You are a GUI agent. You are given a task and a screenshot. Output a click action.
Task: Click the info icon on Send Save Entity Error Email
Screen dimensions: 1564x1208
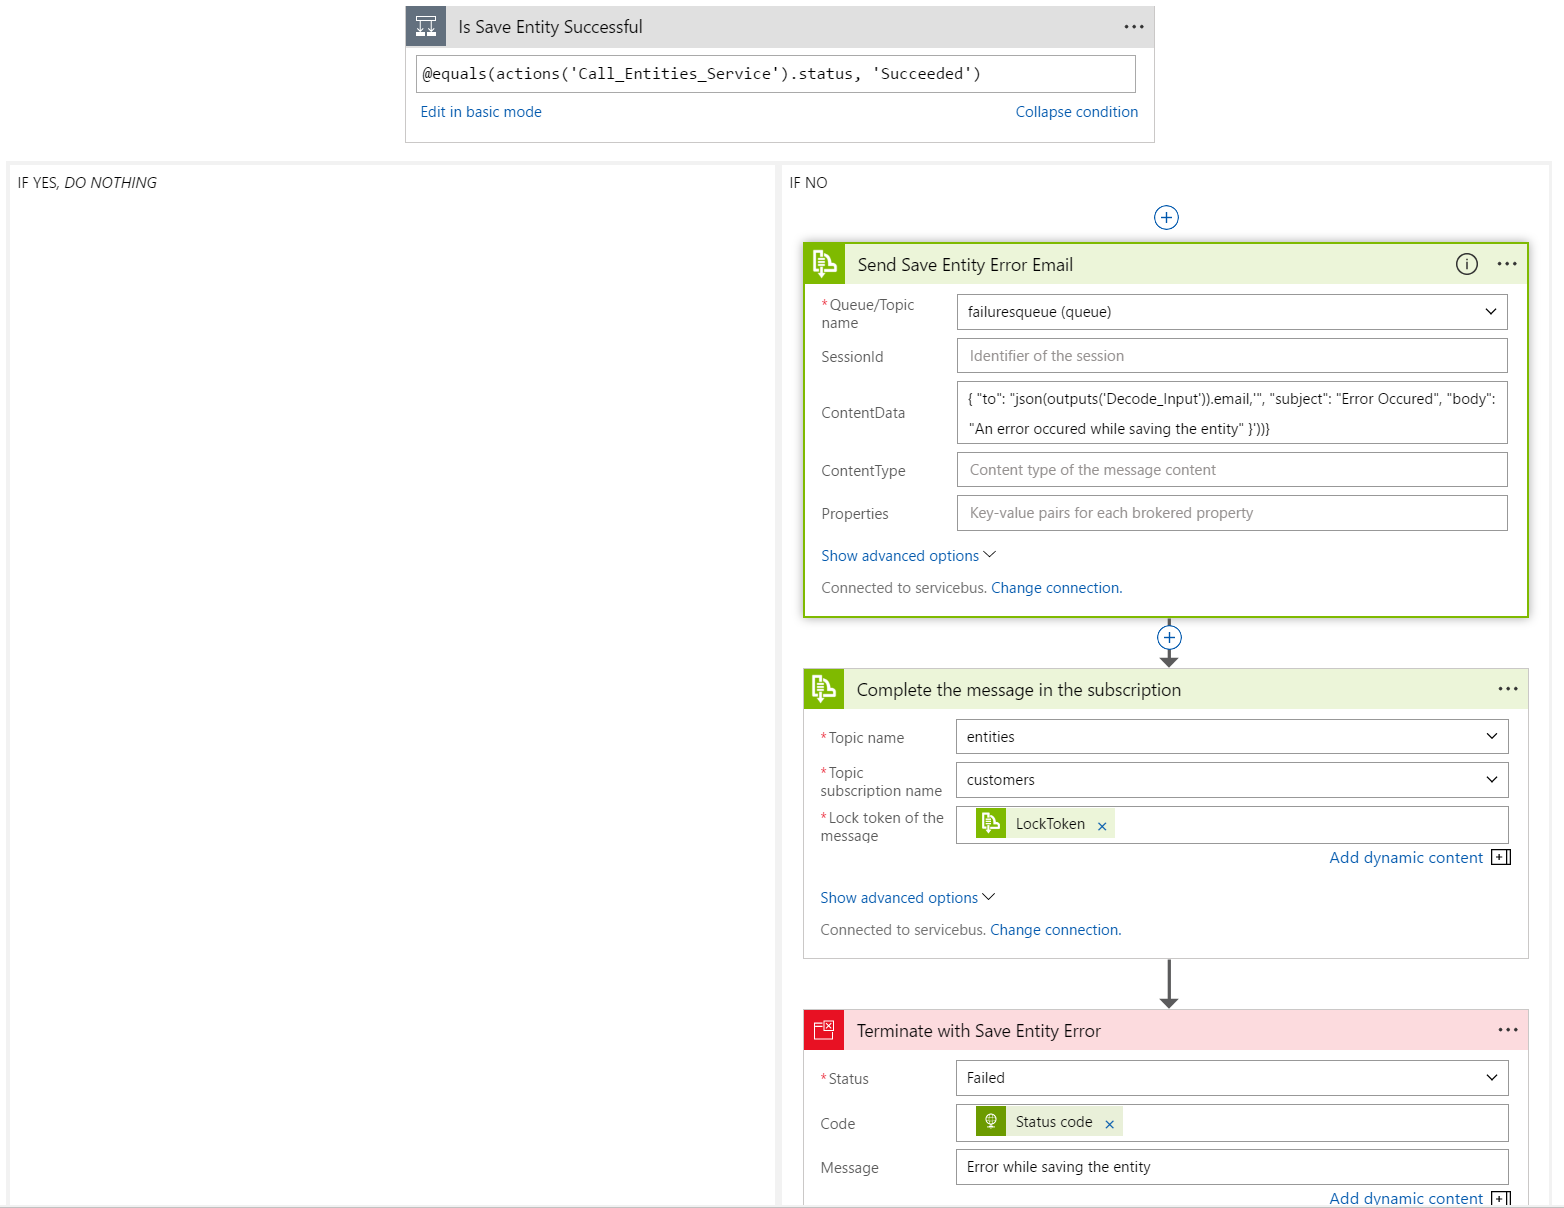(x=1466, y=264)
